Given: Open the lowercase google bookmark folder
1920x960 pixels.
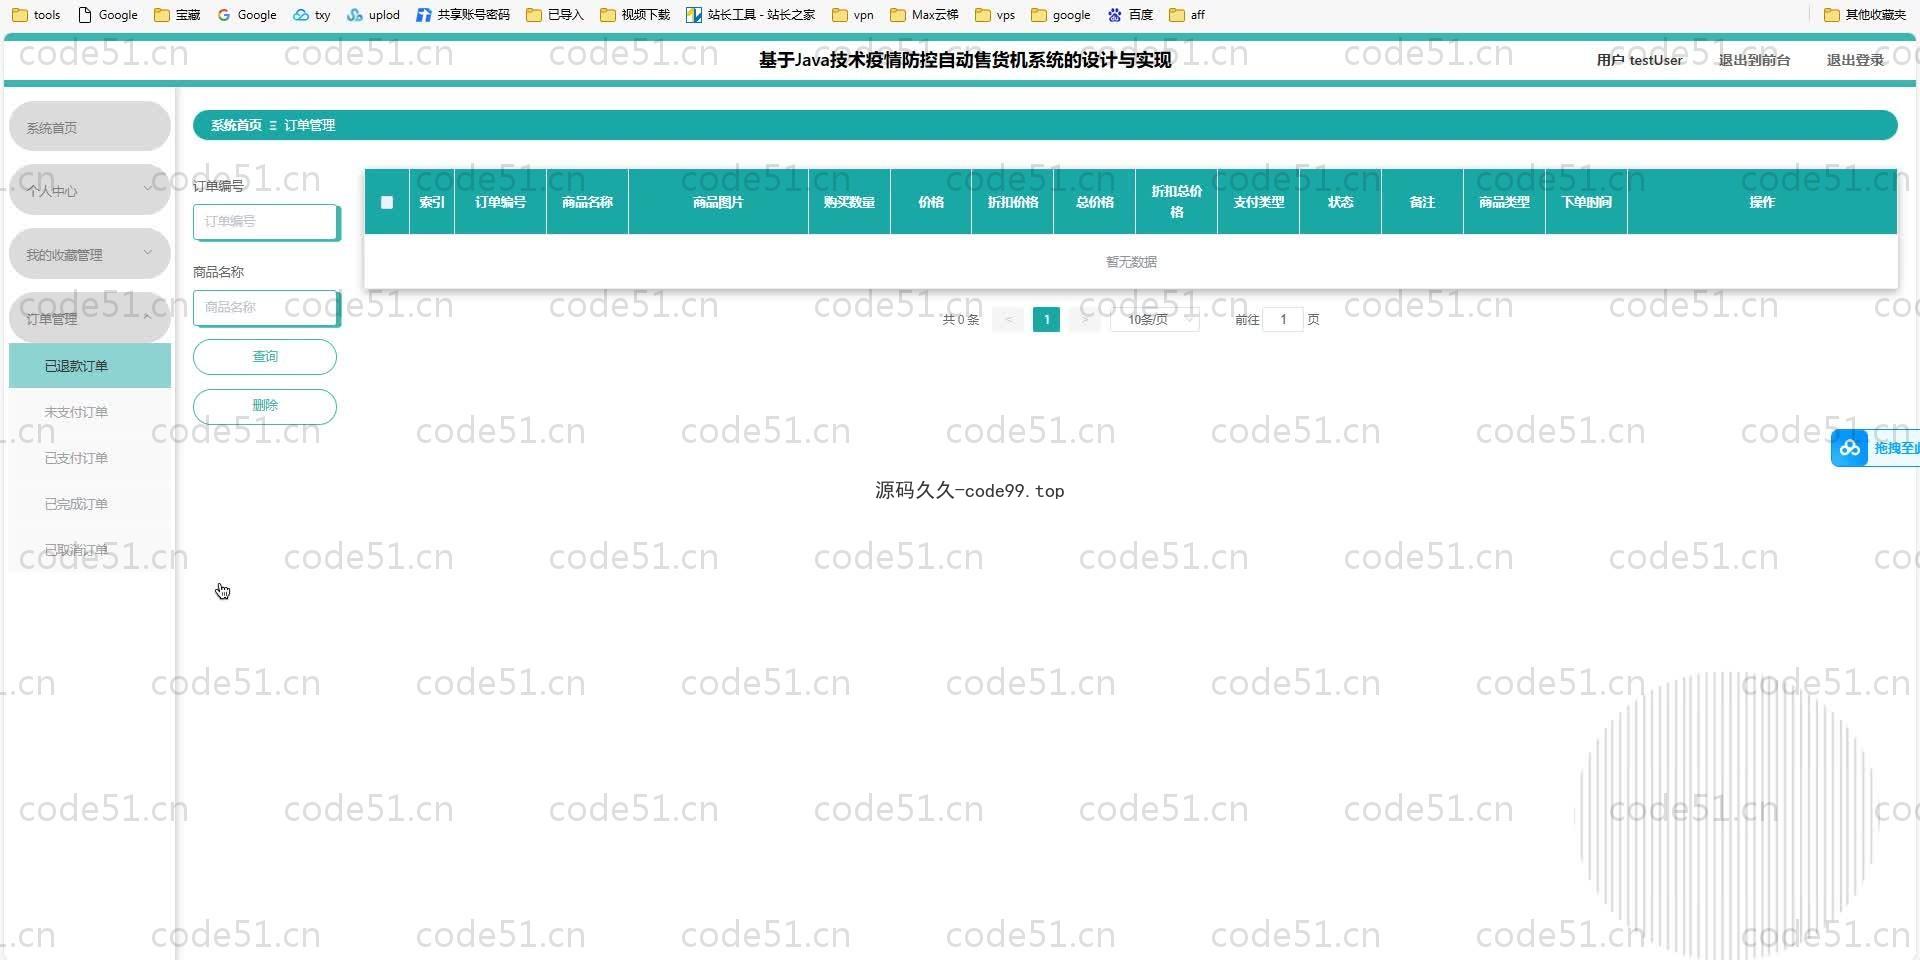Looking at the screenshot, I should click(1061, 14).
